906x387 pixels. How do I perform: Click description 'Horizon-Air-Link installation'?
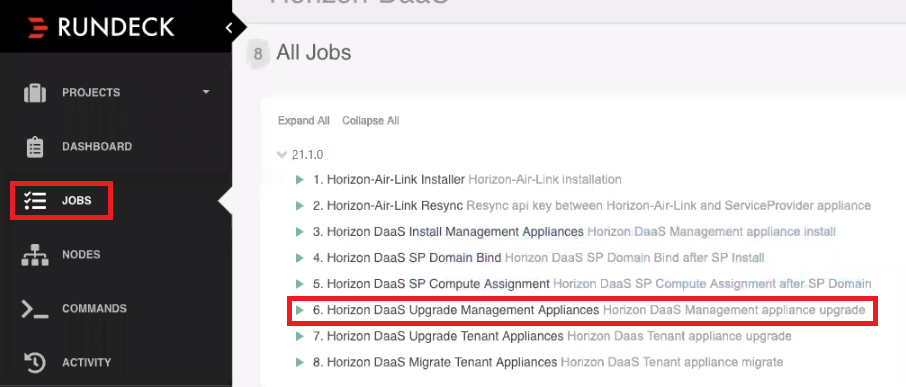tap(545, 180)
